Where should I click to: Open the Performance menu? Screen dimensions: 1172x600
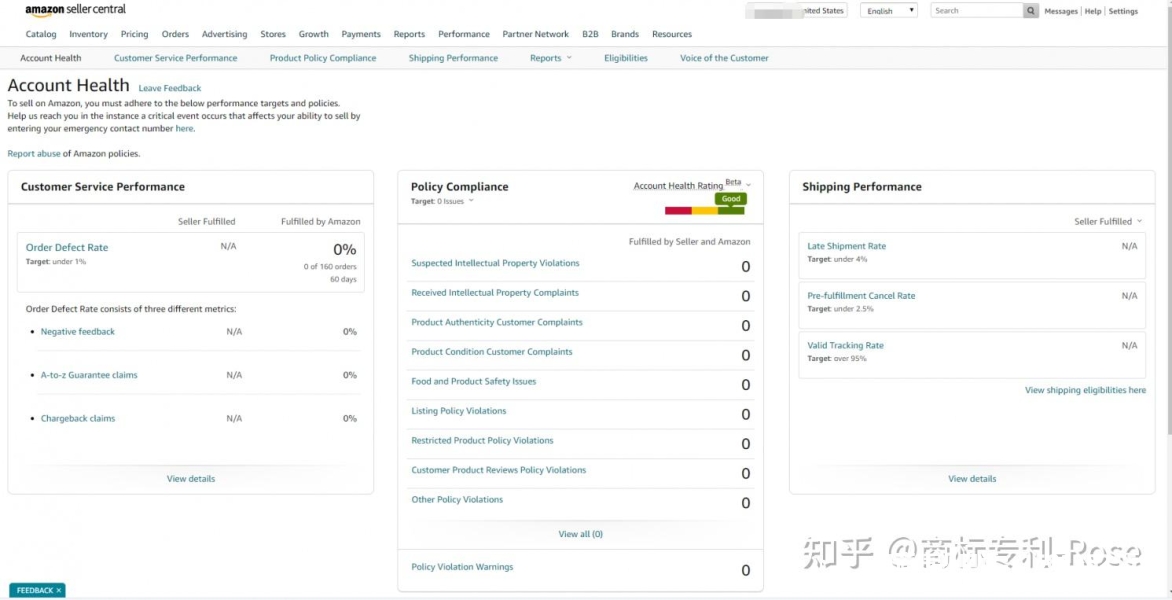464,34
